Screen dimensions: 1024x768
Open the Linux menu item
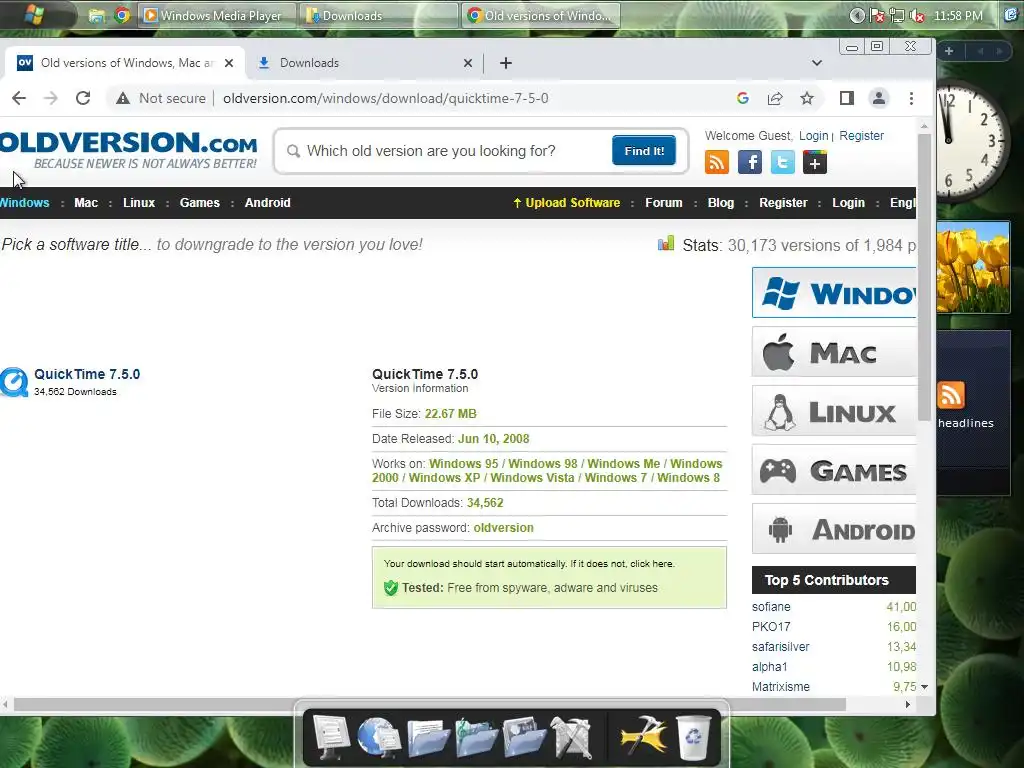(x=139, y=202)
